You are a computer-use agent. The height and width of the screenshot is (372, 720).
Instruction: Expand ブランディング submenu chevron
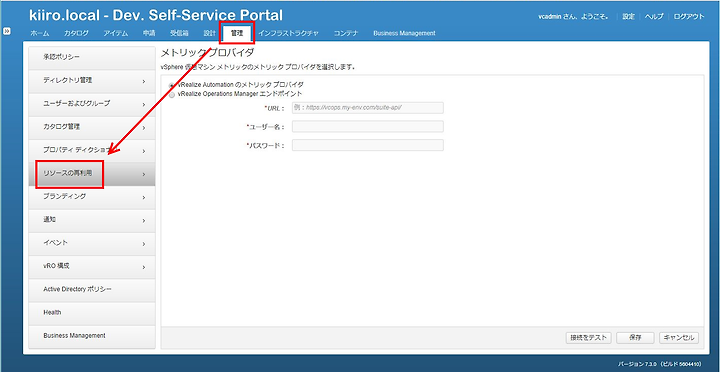pos(144,198)
